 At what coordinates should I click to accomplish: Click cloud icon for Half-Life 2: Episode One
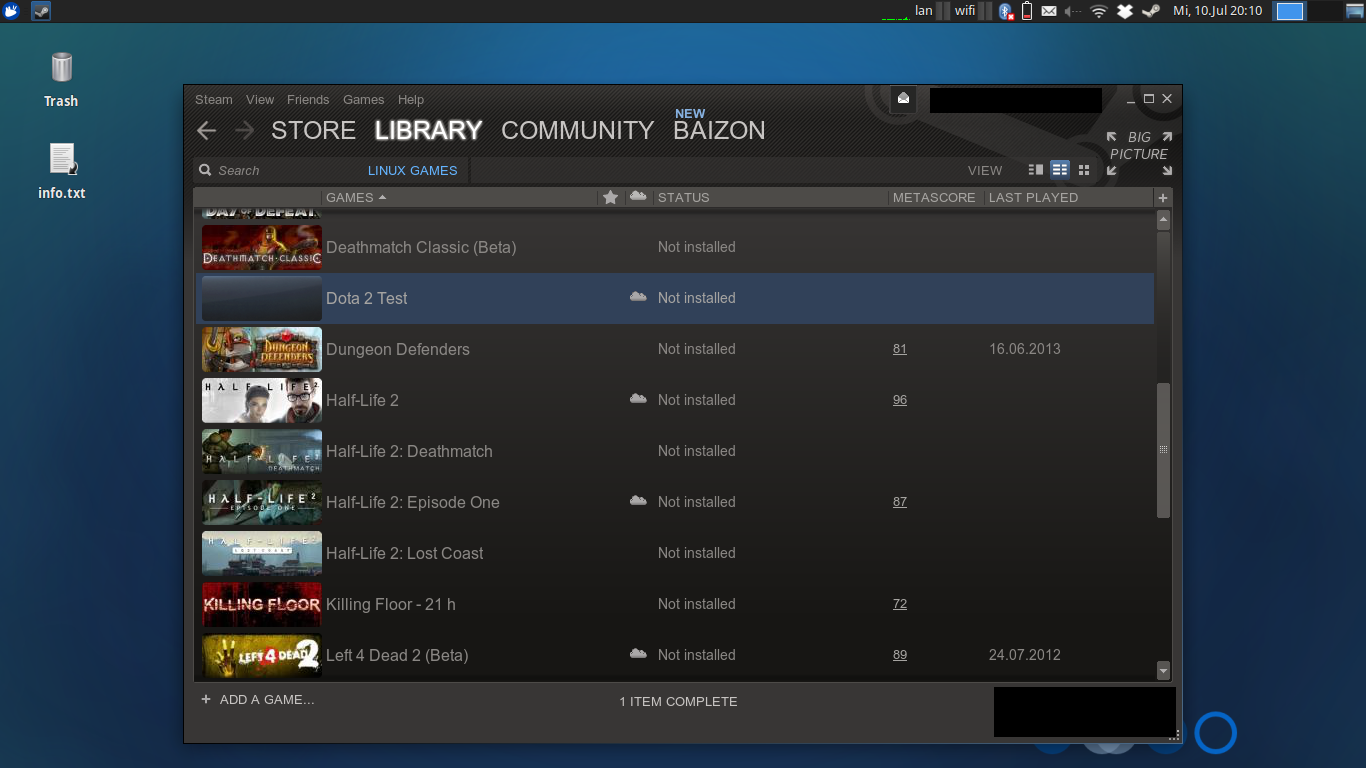pos(638,501)
